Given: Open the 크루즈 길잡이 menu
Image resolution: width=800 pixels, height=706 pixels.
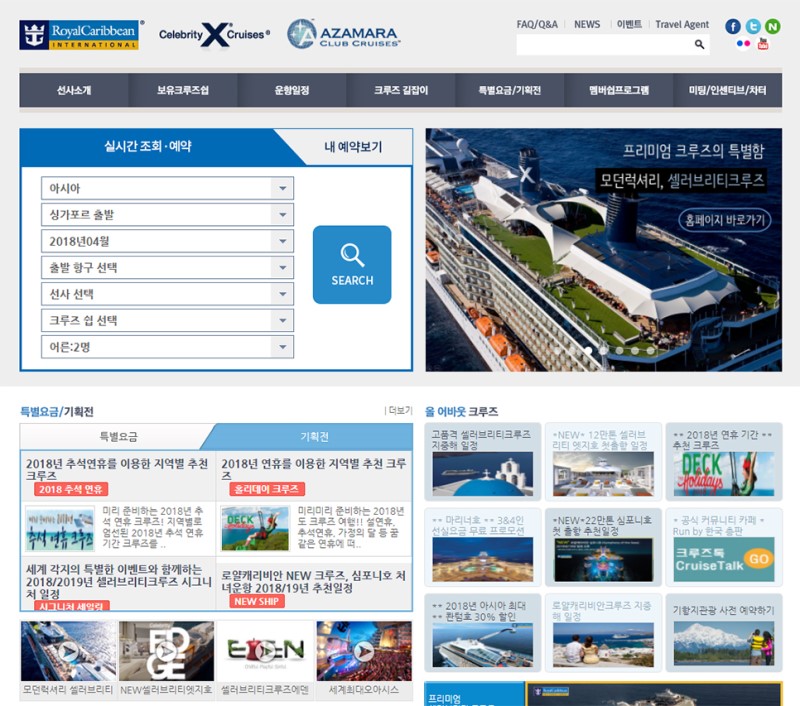Looking at the screenshot, I should point(401,90).
